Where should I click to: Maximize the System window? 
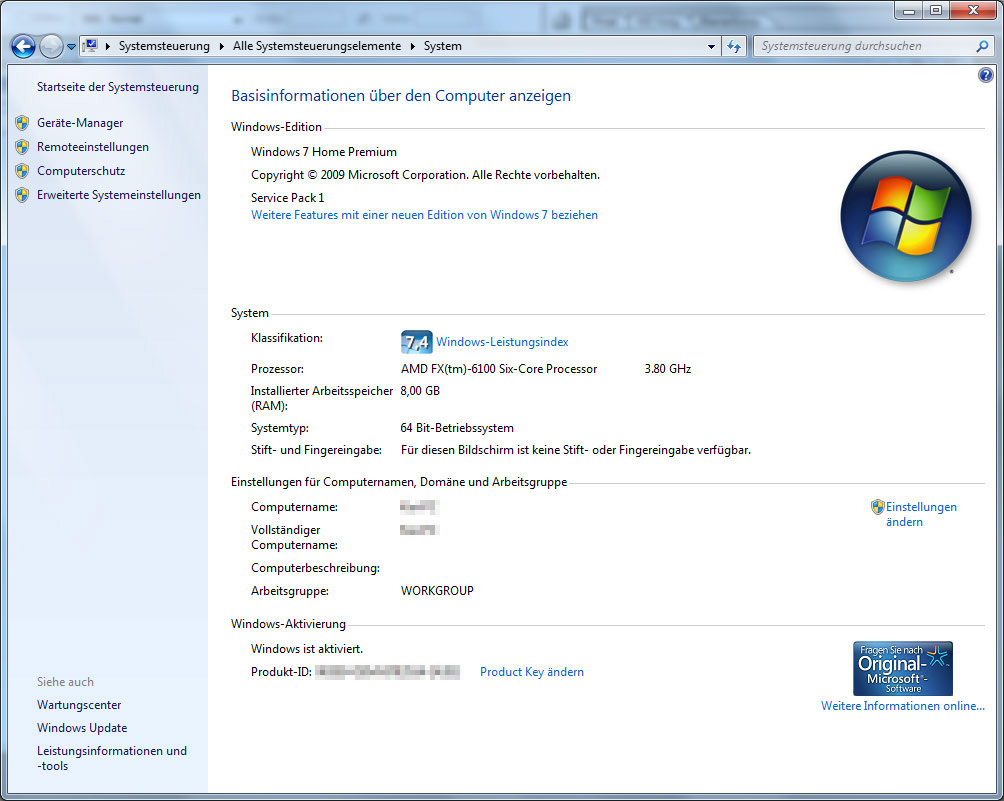click(x=936, y=10)
